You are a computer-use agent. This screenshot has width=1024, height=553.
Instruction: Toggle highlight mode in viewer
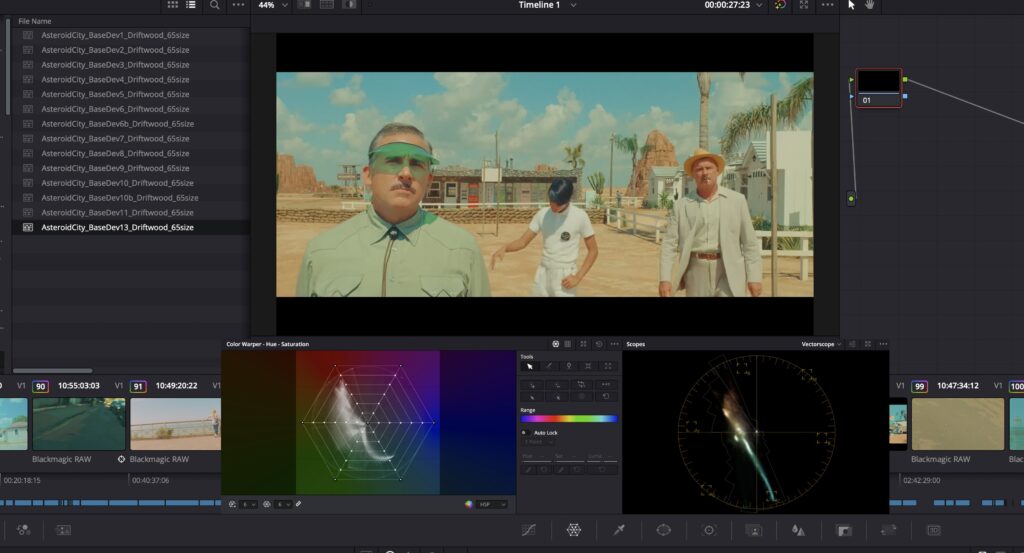[349, 5]
